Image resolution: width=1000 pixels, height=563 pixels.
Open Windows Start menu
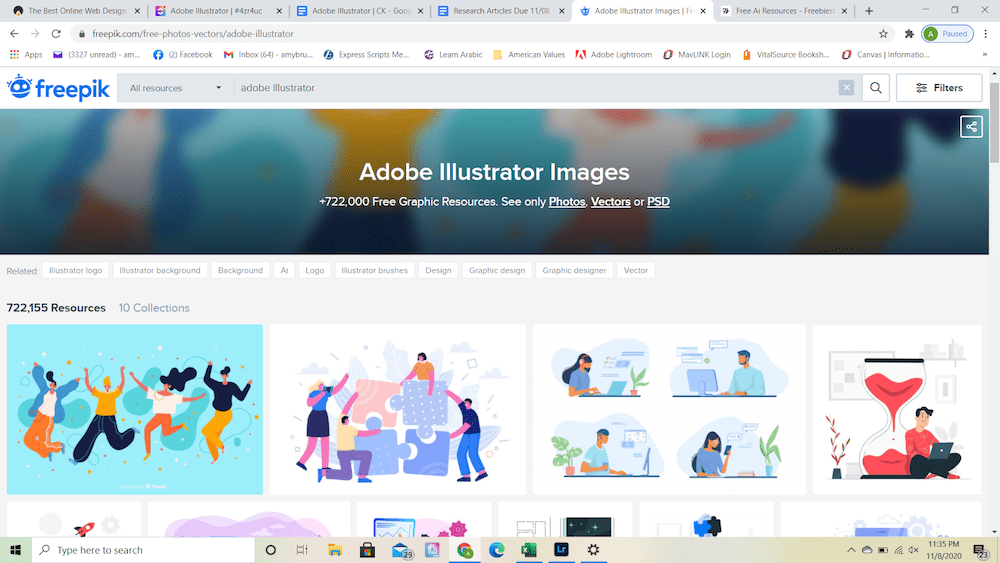pyautogui.click(x=16, y=550)
